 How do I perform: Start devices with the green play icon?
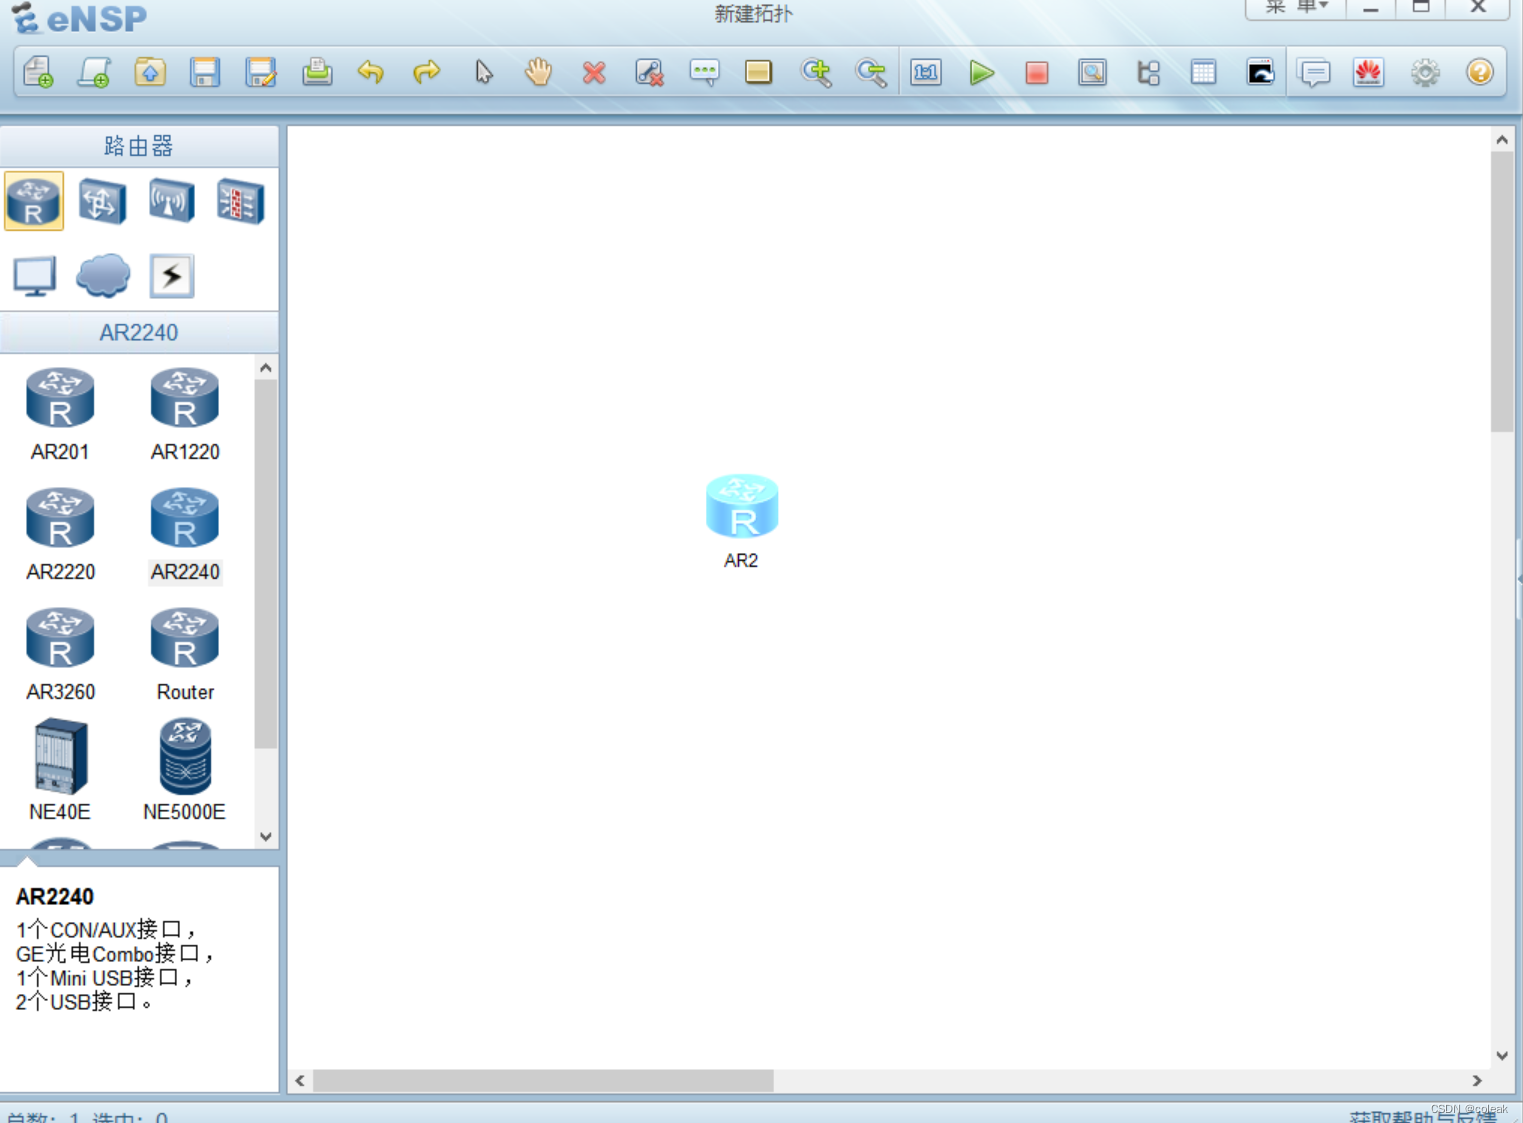(x=982, y=72)
